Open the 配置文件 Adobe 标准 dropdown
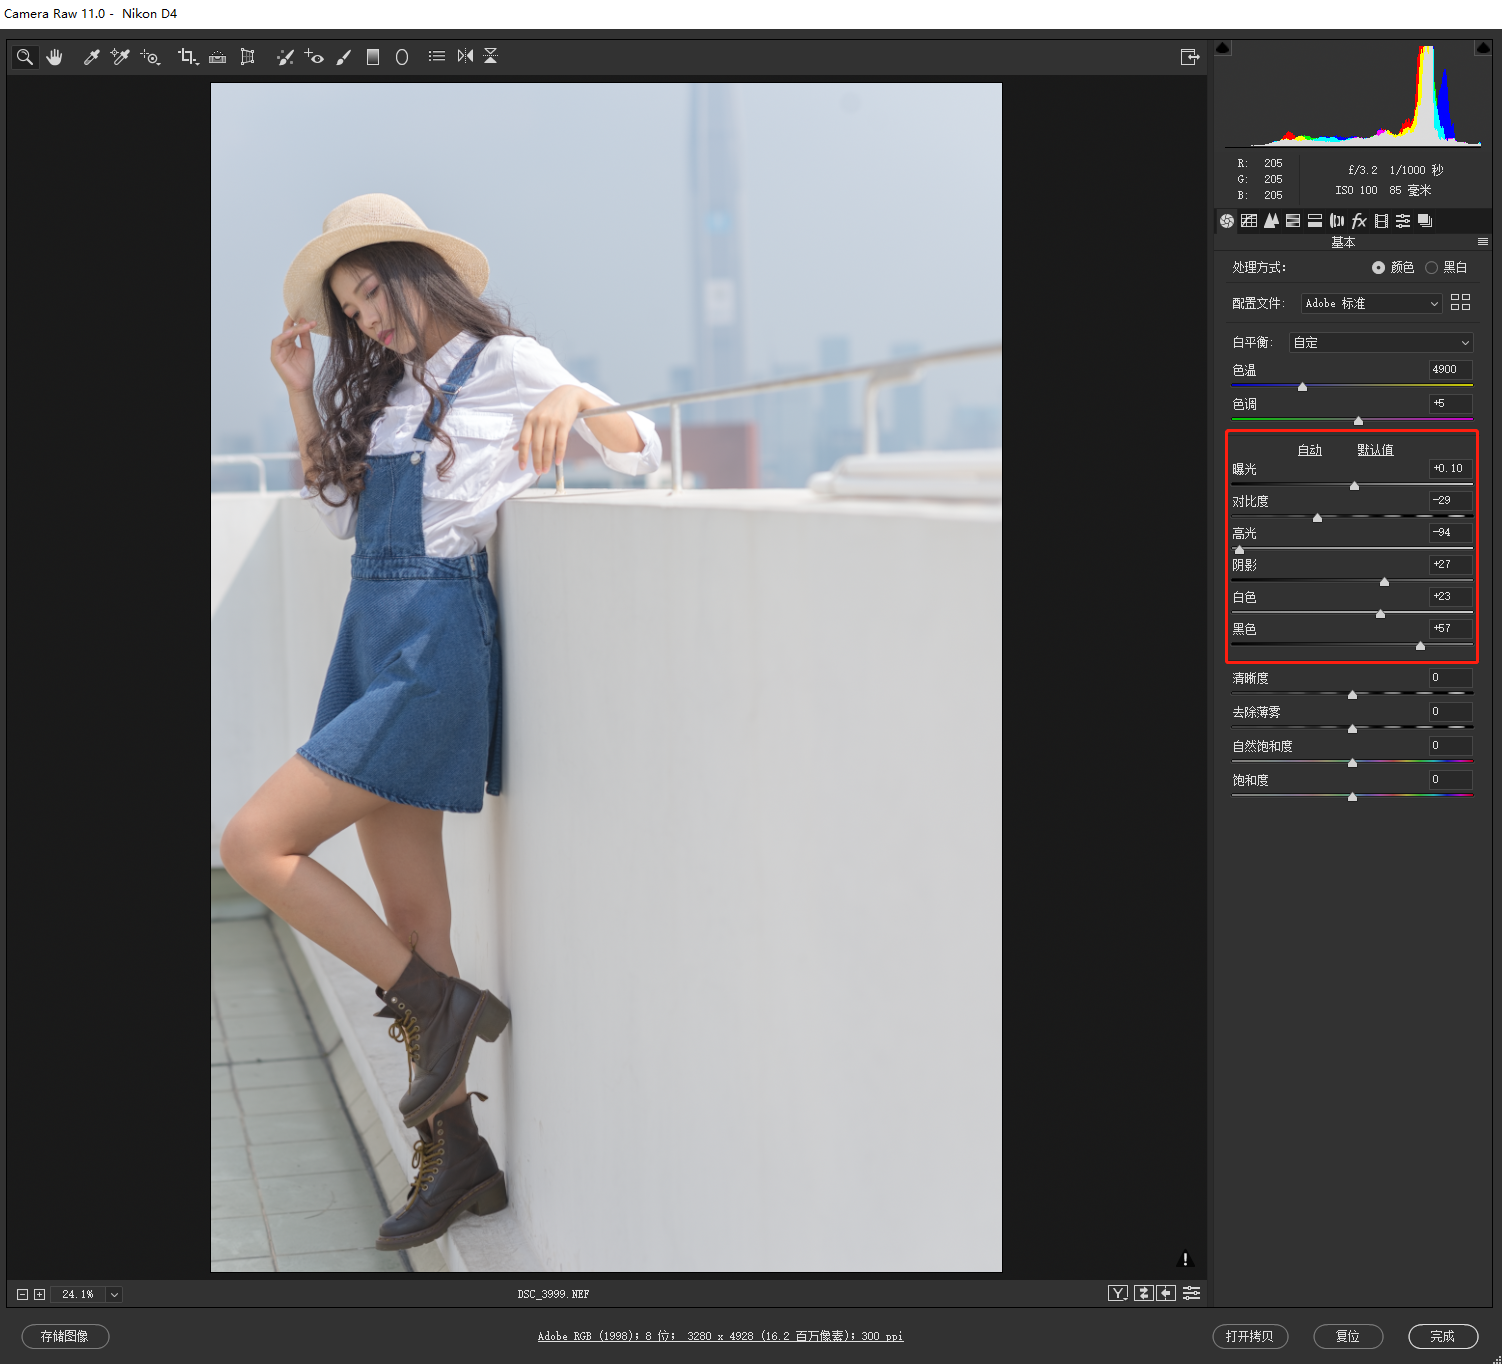The image size is (1502, 1364). pos(1371,303)
